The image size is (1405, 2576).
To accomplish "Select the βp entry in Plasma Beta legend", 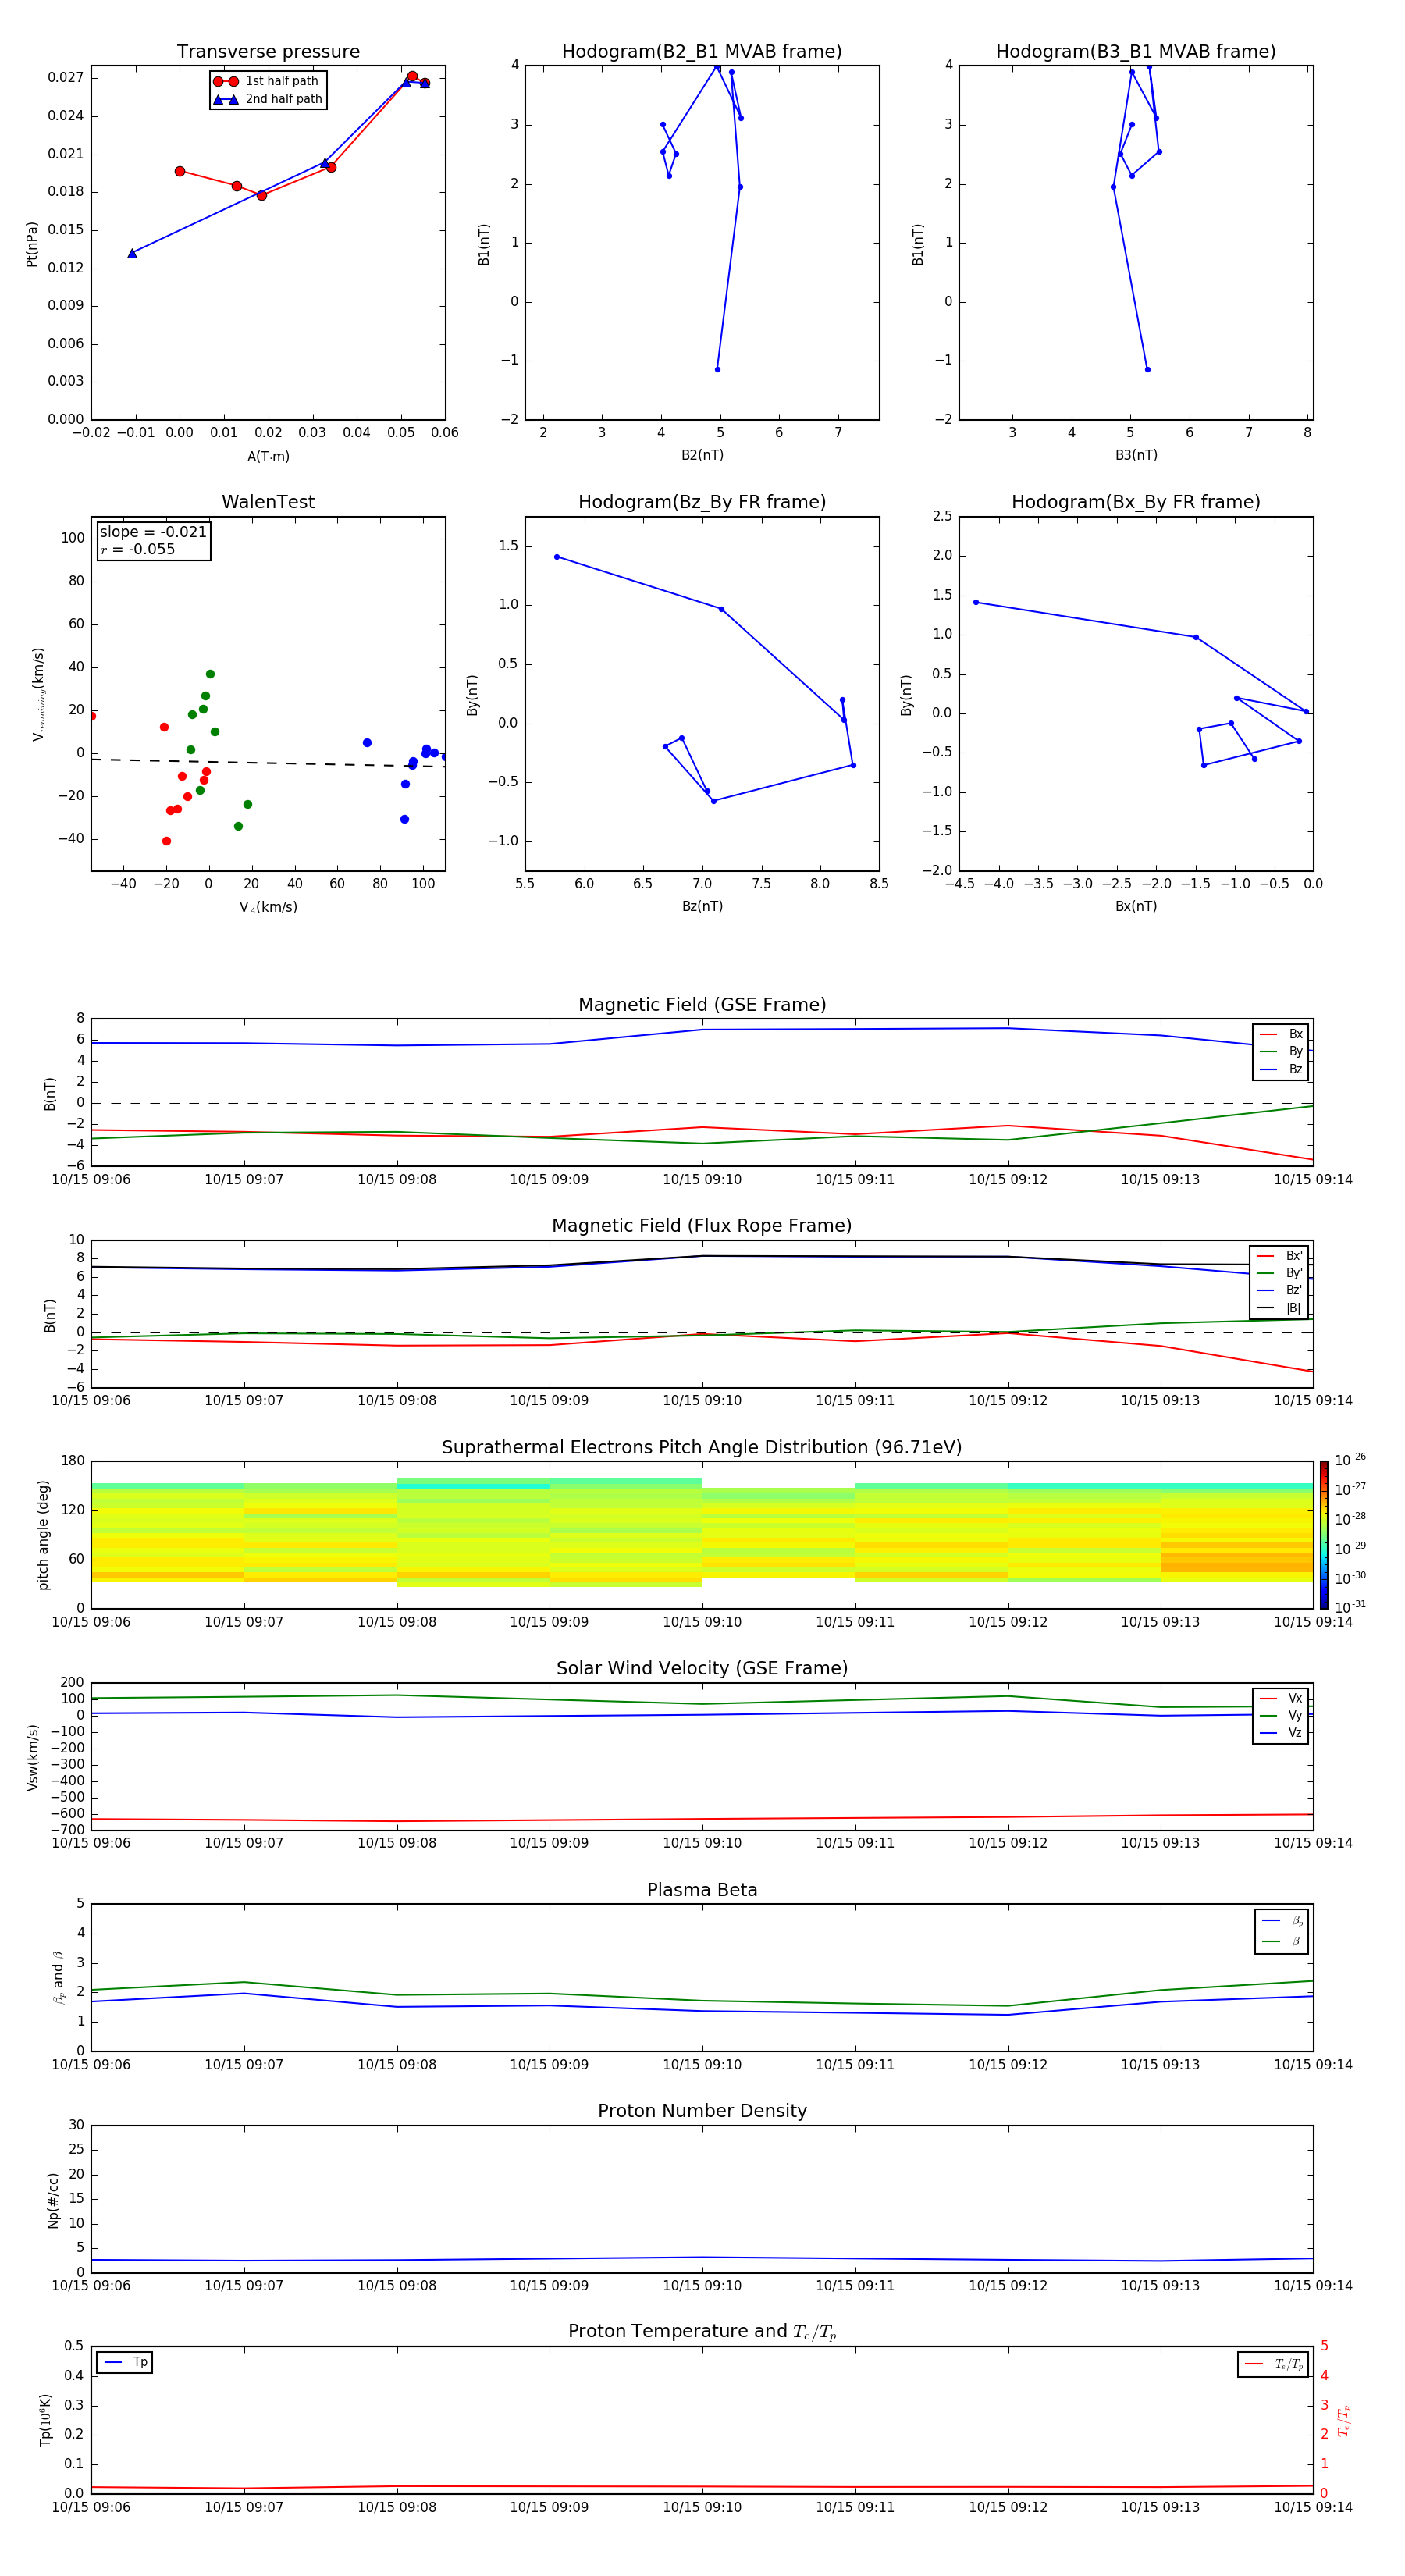I will [x=1282, y=1921].
